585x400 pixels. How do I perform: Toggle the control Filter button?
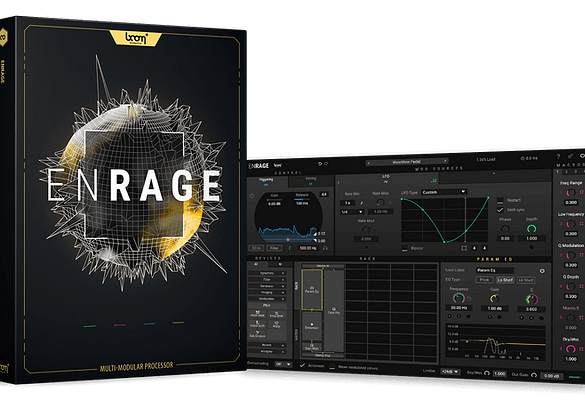click(274, 248)
